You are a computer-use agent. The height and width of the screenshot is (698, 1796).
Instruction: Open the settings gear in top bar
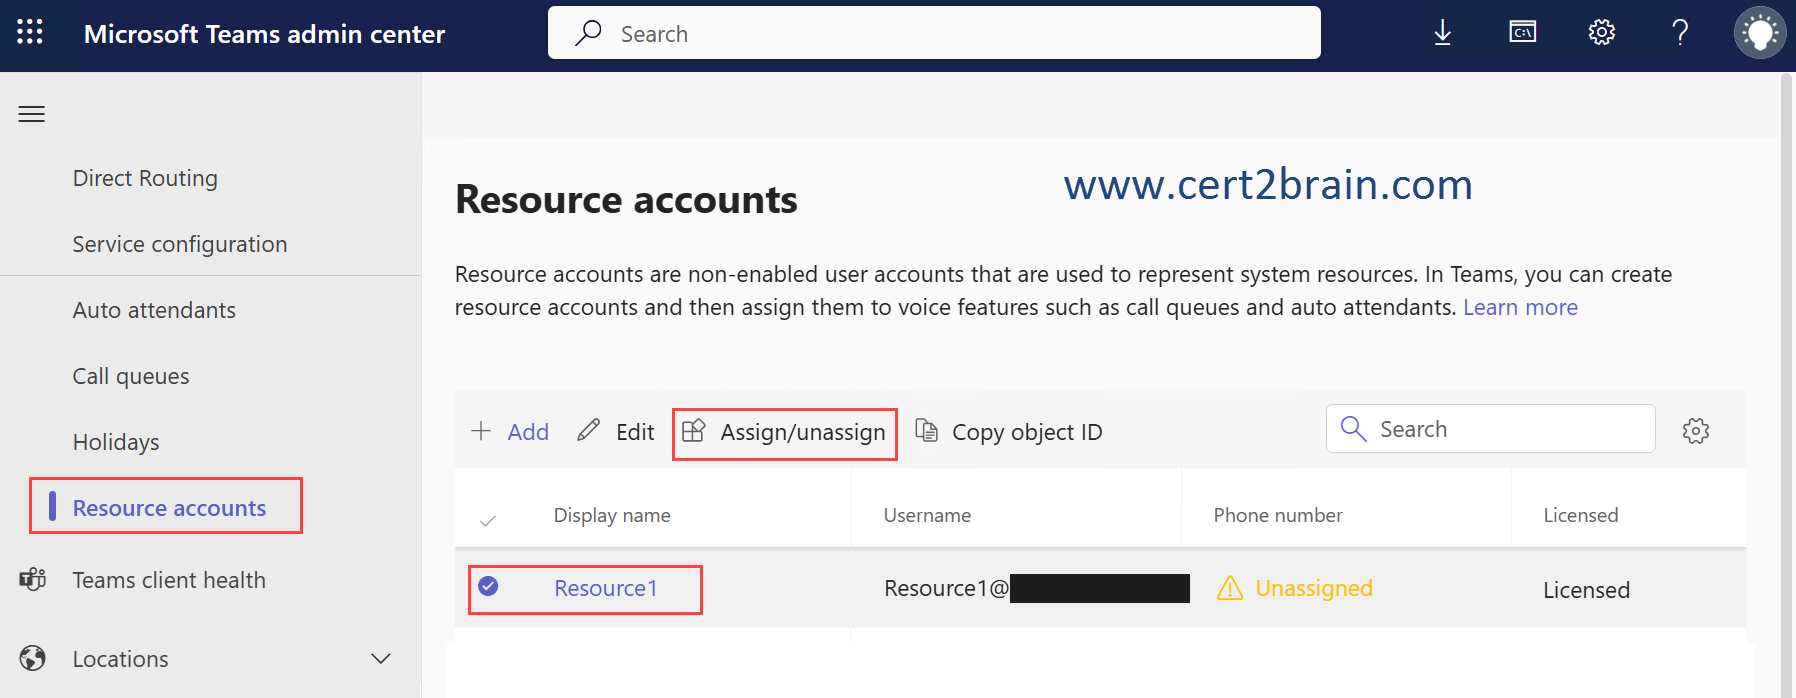coord(1601,33)
